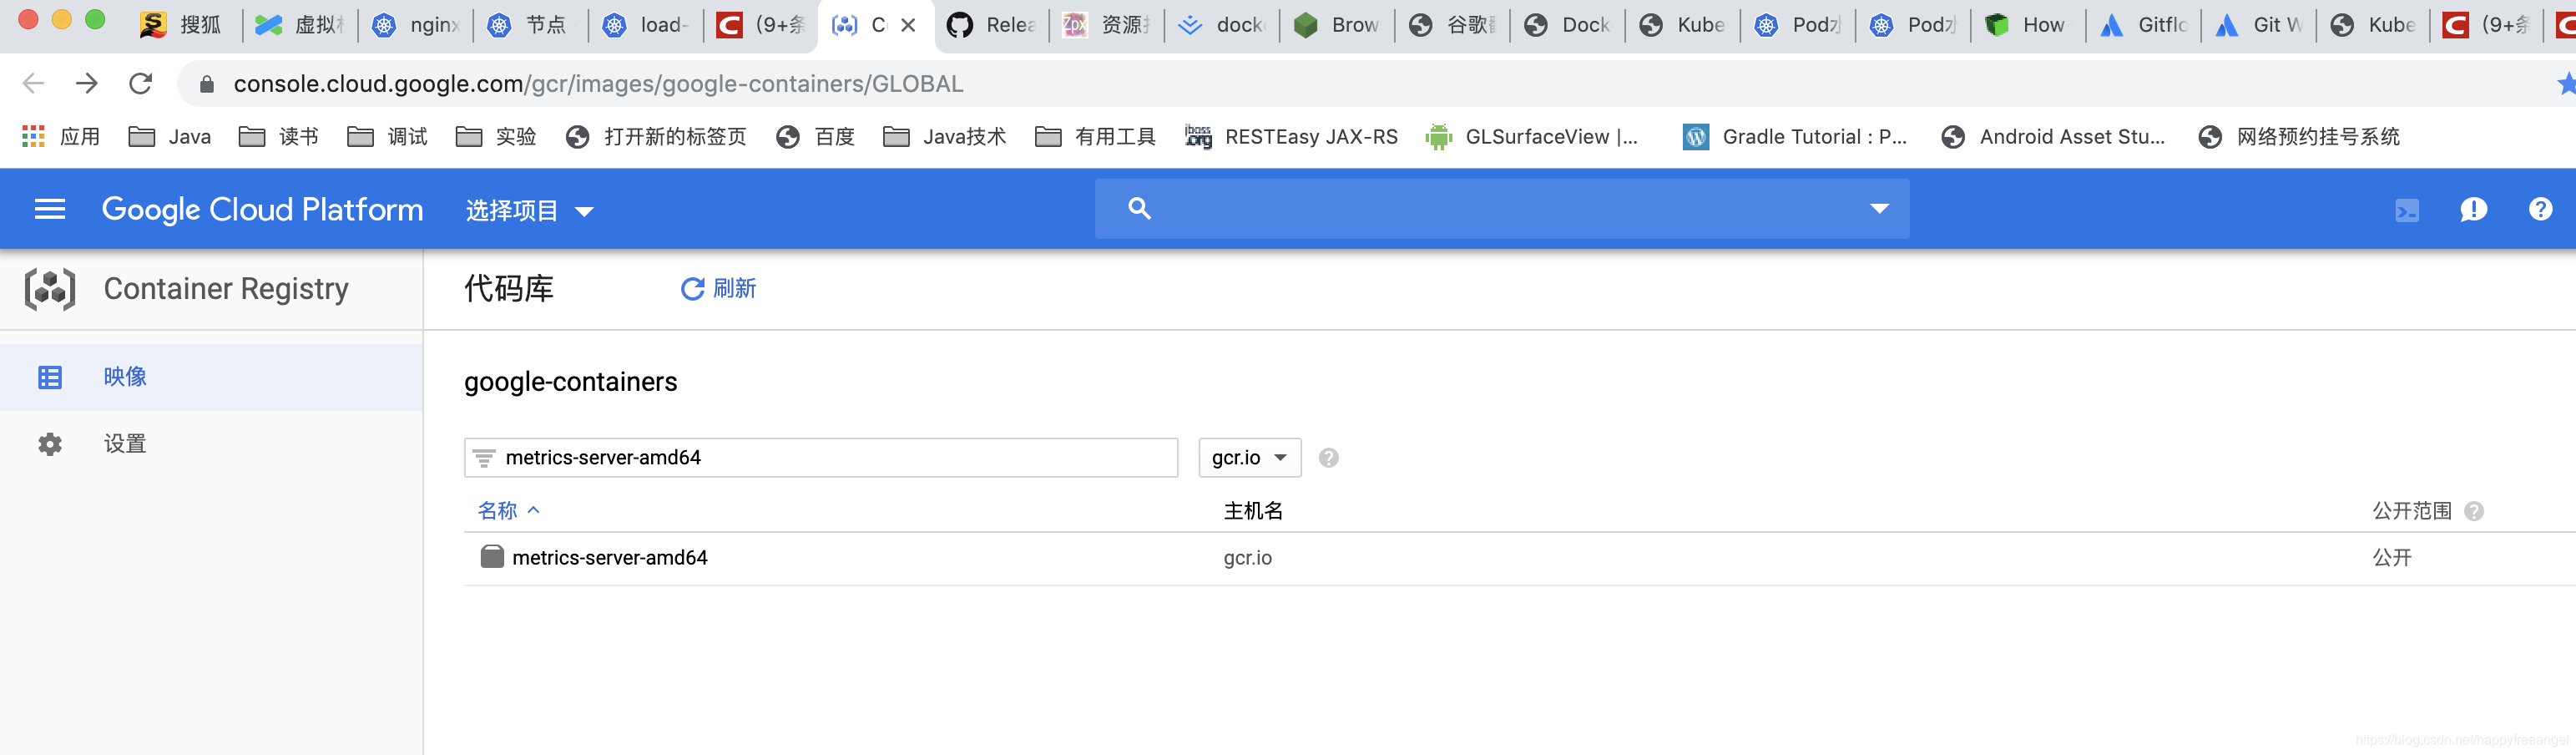This screenshot has height=755, width=2576.
Task: Click the 刷新 refresh button
Action: (x=718, y=289)
